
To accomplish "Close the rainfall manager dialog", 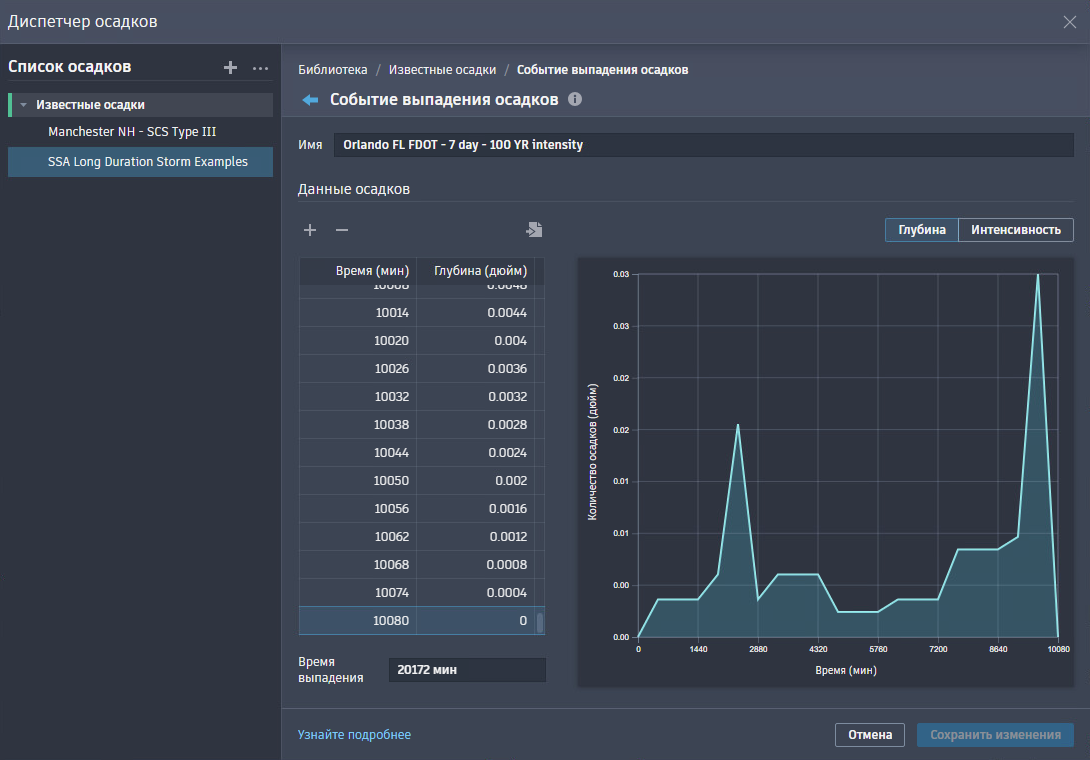I will point(1070,22).
